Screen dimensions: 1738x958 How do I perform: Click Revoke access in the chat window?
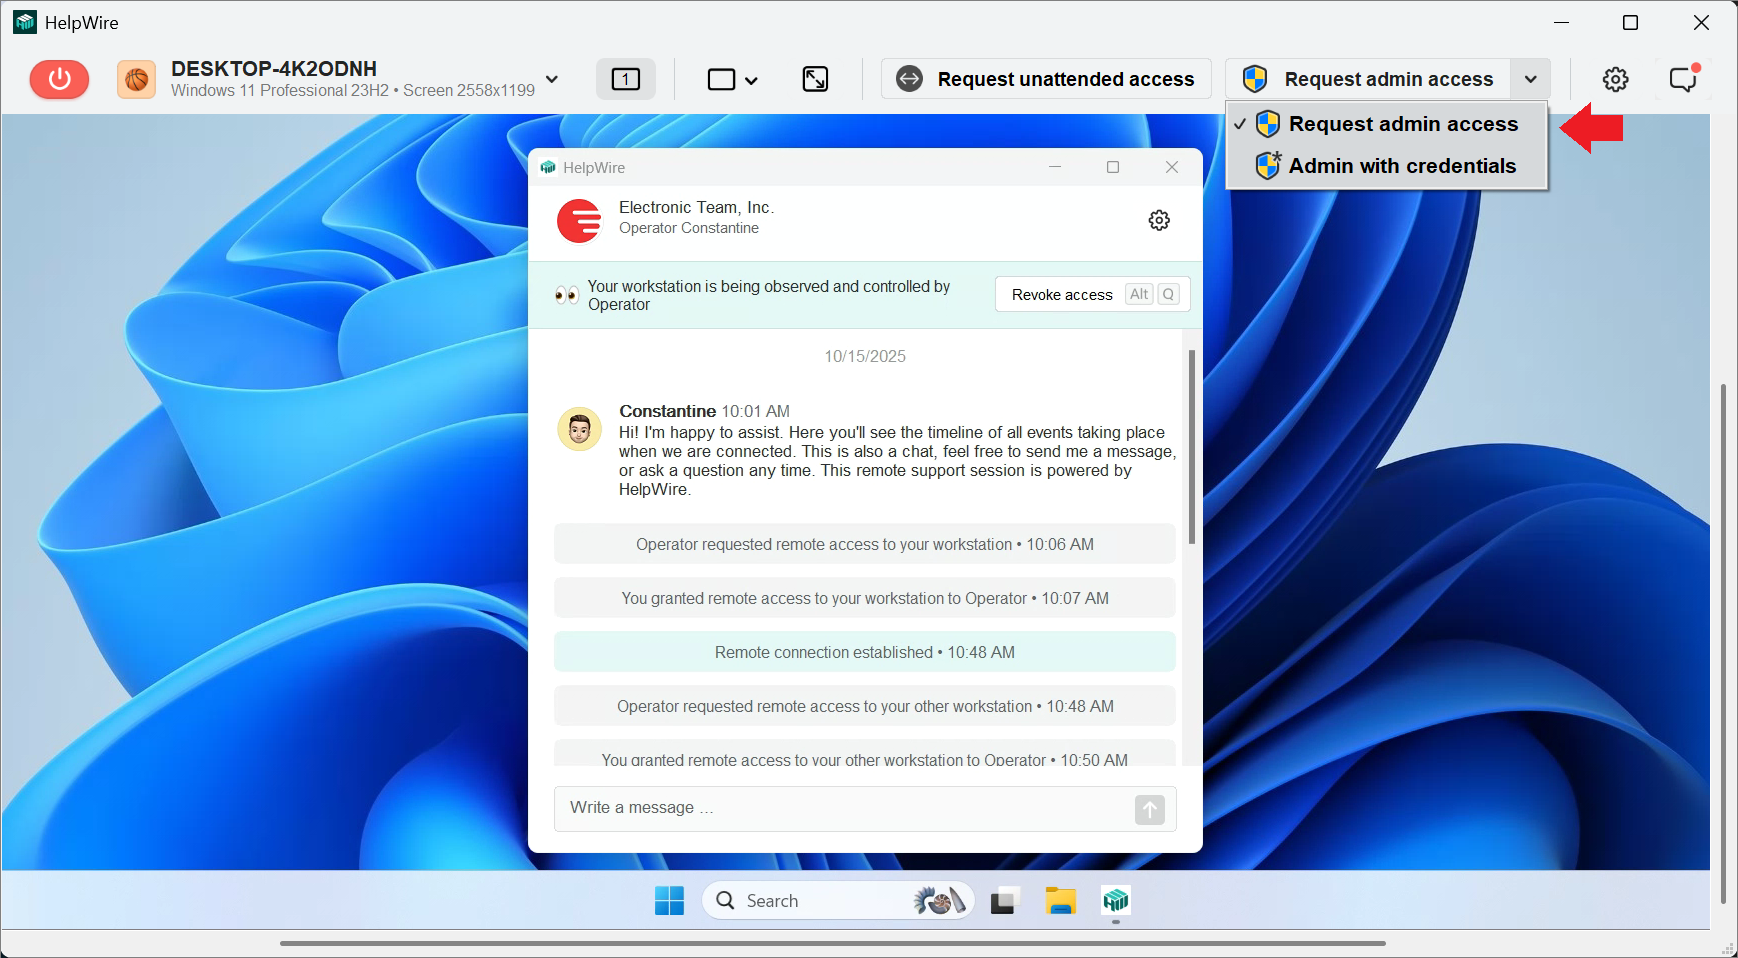(x=1062, y=294)
